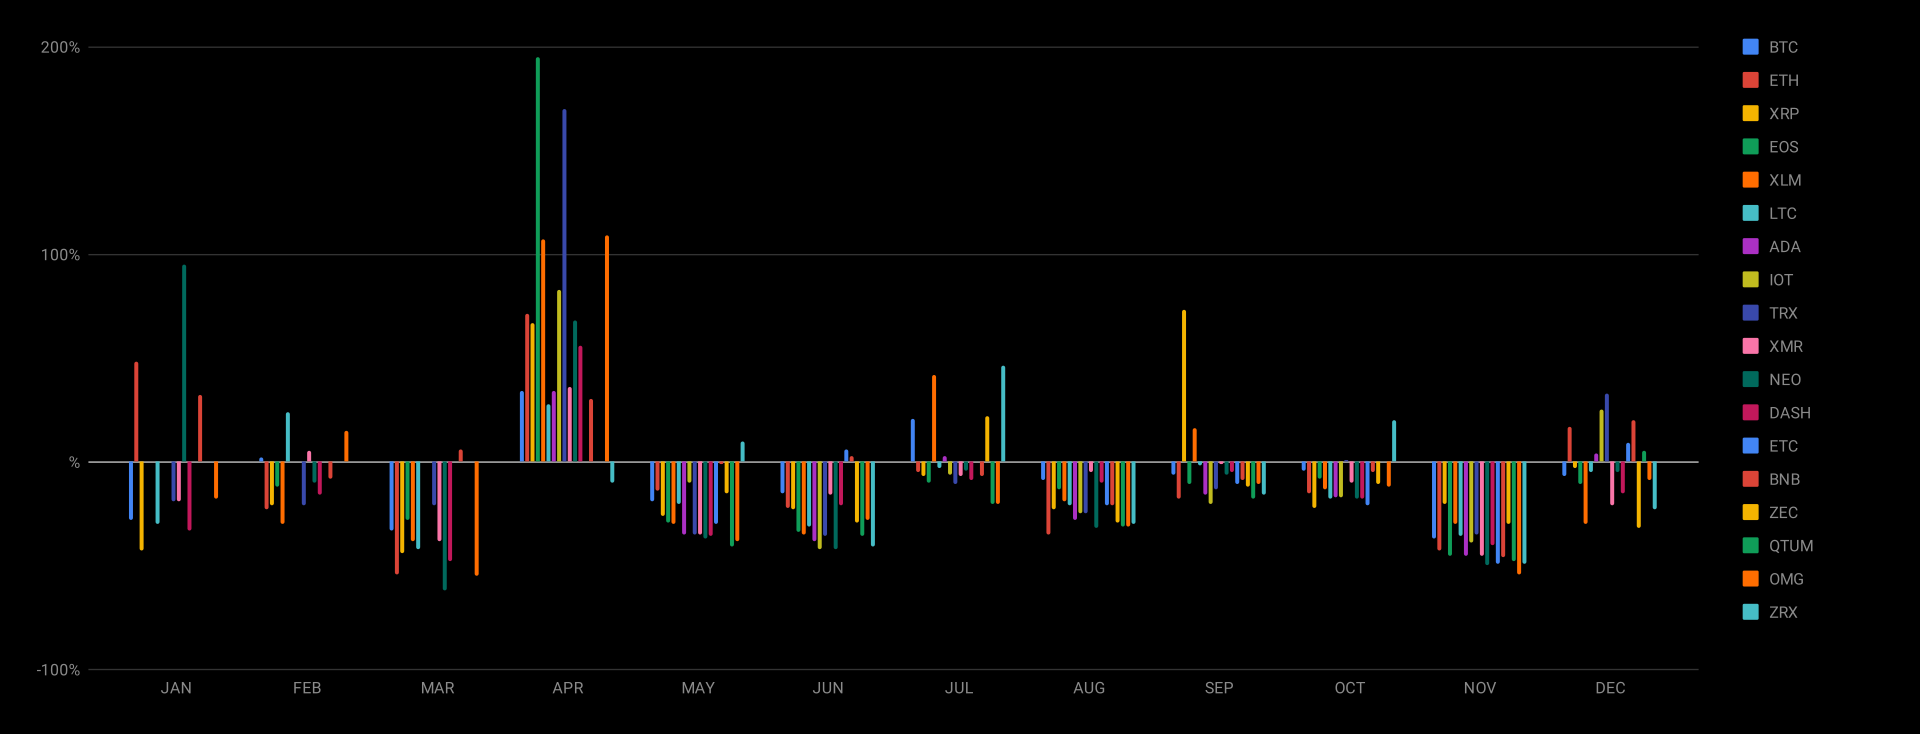This screenshot has height=734, width=1920.
Task: Click the magenta swatch next to DASH
Action: click(x=1750, y=412)
